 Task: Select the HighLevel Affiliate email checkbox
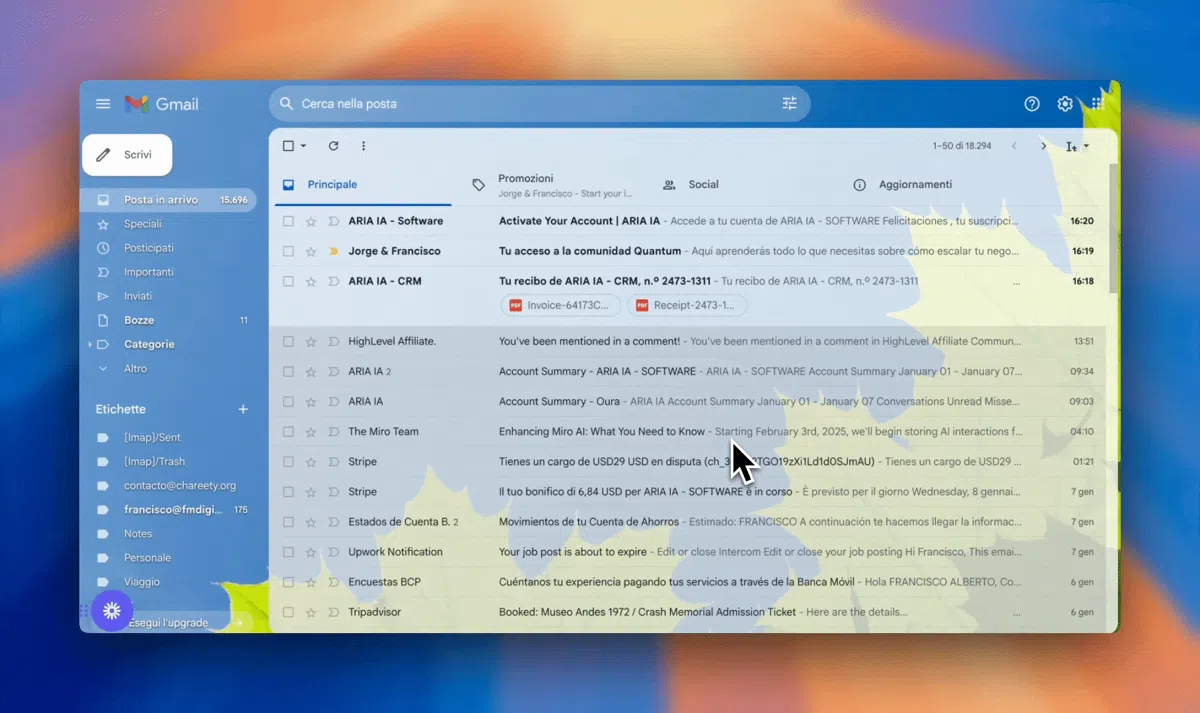point(288,342)
